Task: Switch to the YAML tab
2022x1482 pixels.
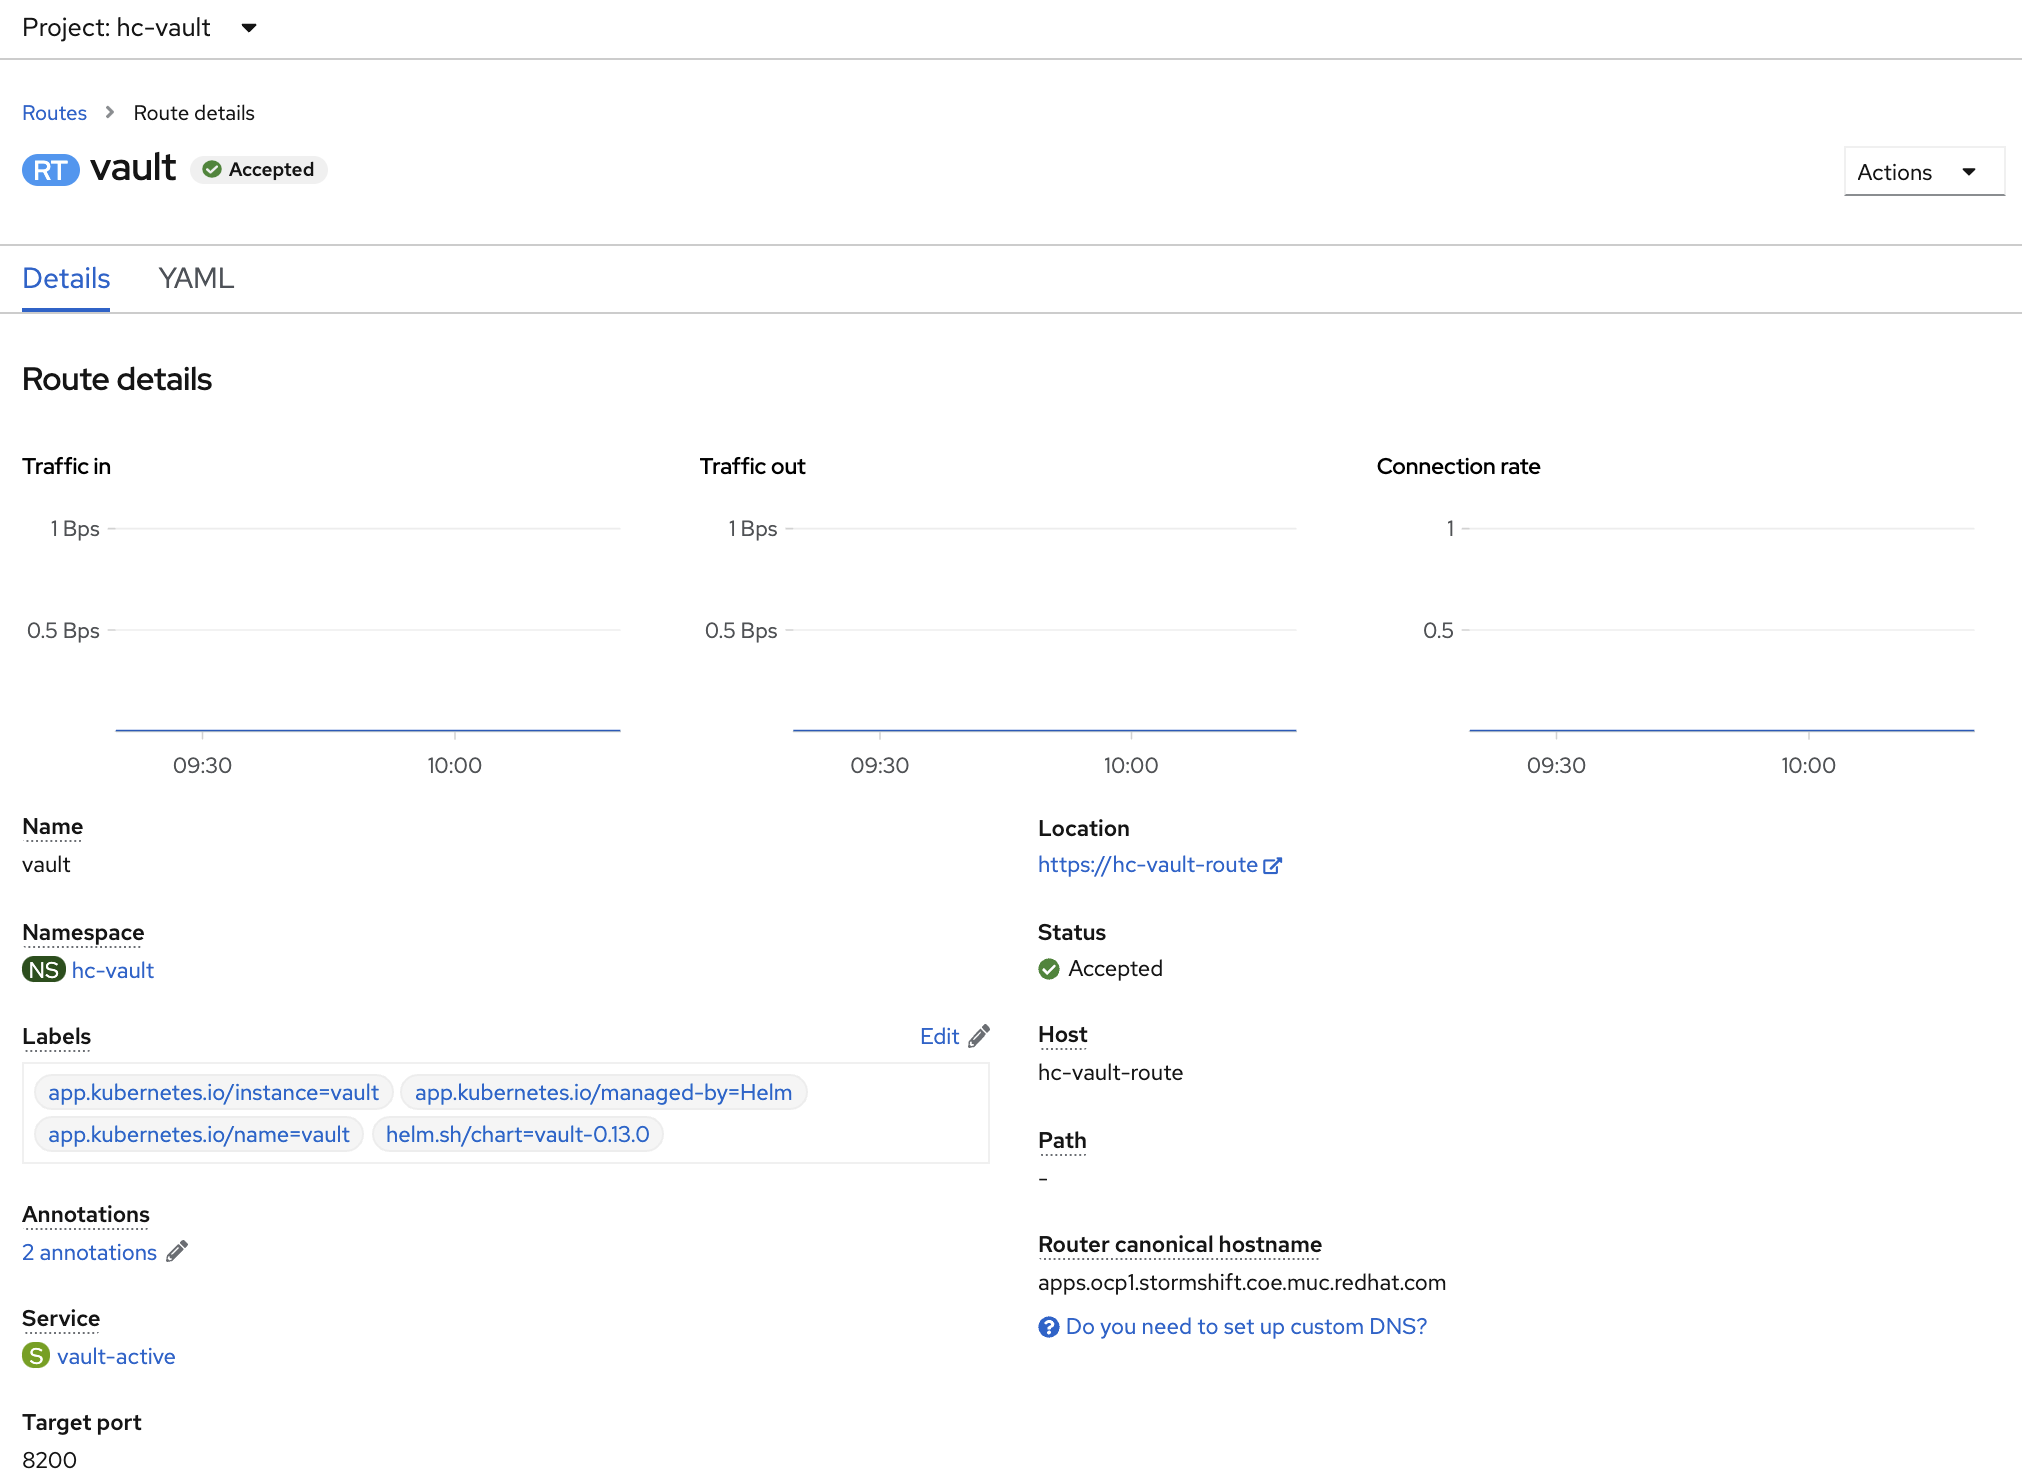Action: tap(196, 278)
